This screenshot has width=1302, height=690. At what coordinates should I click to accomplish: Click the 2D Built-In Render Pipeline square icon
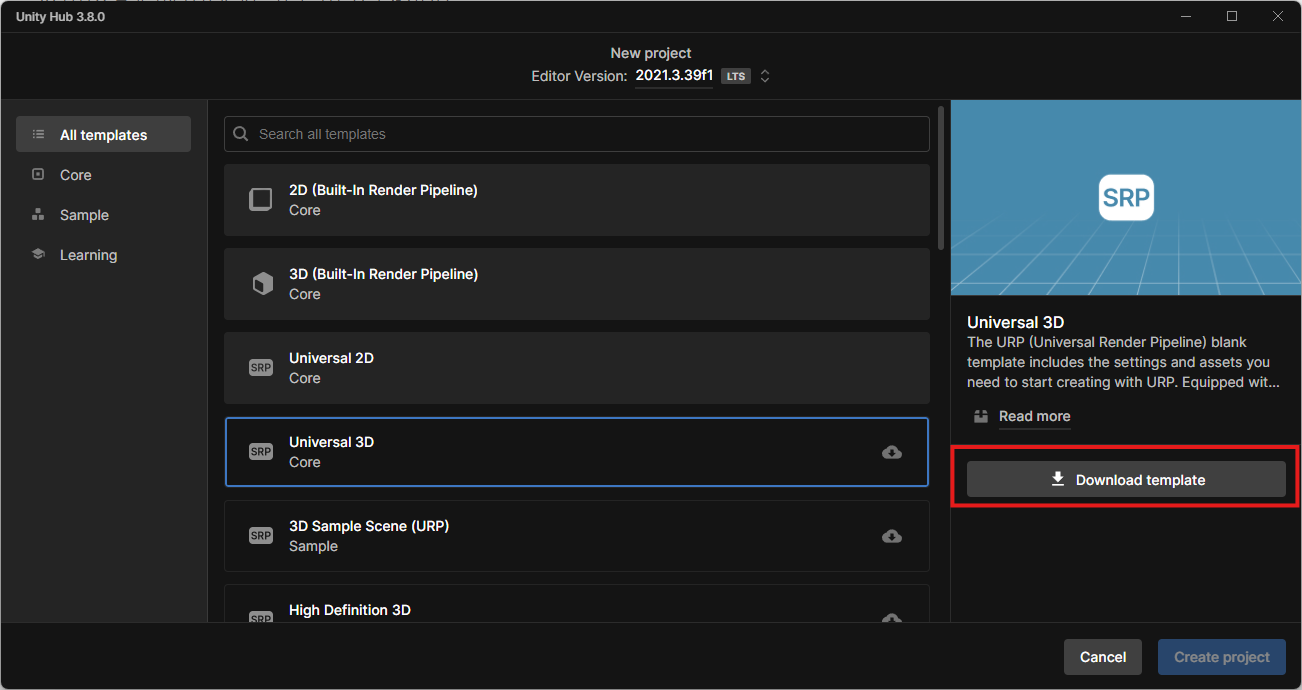pyautogui.click(x=260, y=200)
